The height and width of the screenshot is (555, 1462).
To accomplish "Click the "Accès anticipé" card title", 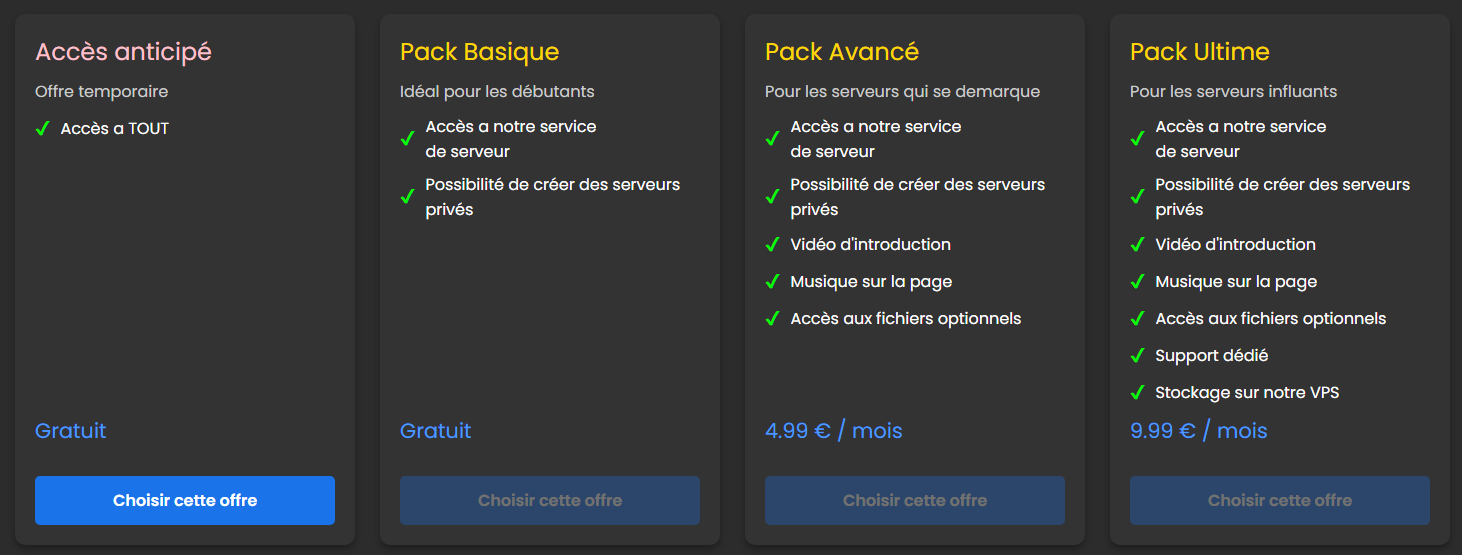I will pyautogui.click(x=123, y=52).
